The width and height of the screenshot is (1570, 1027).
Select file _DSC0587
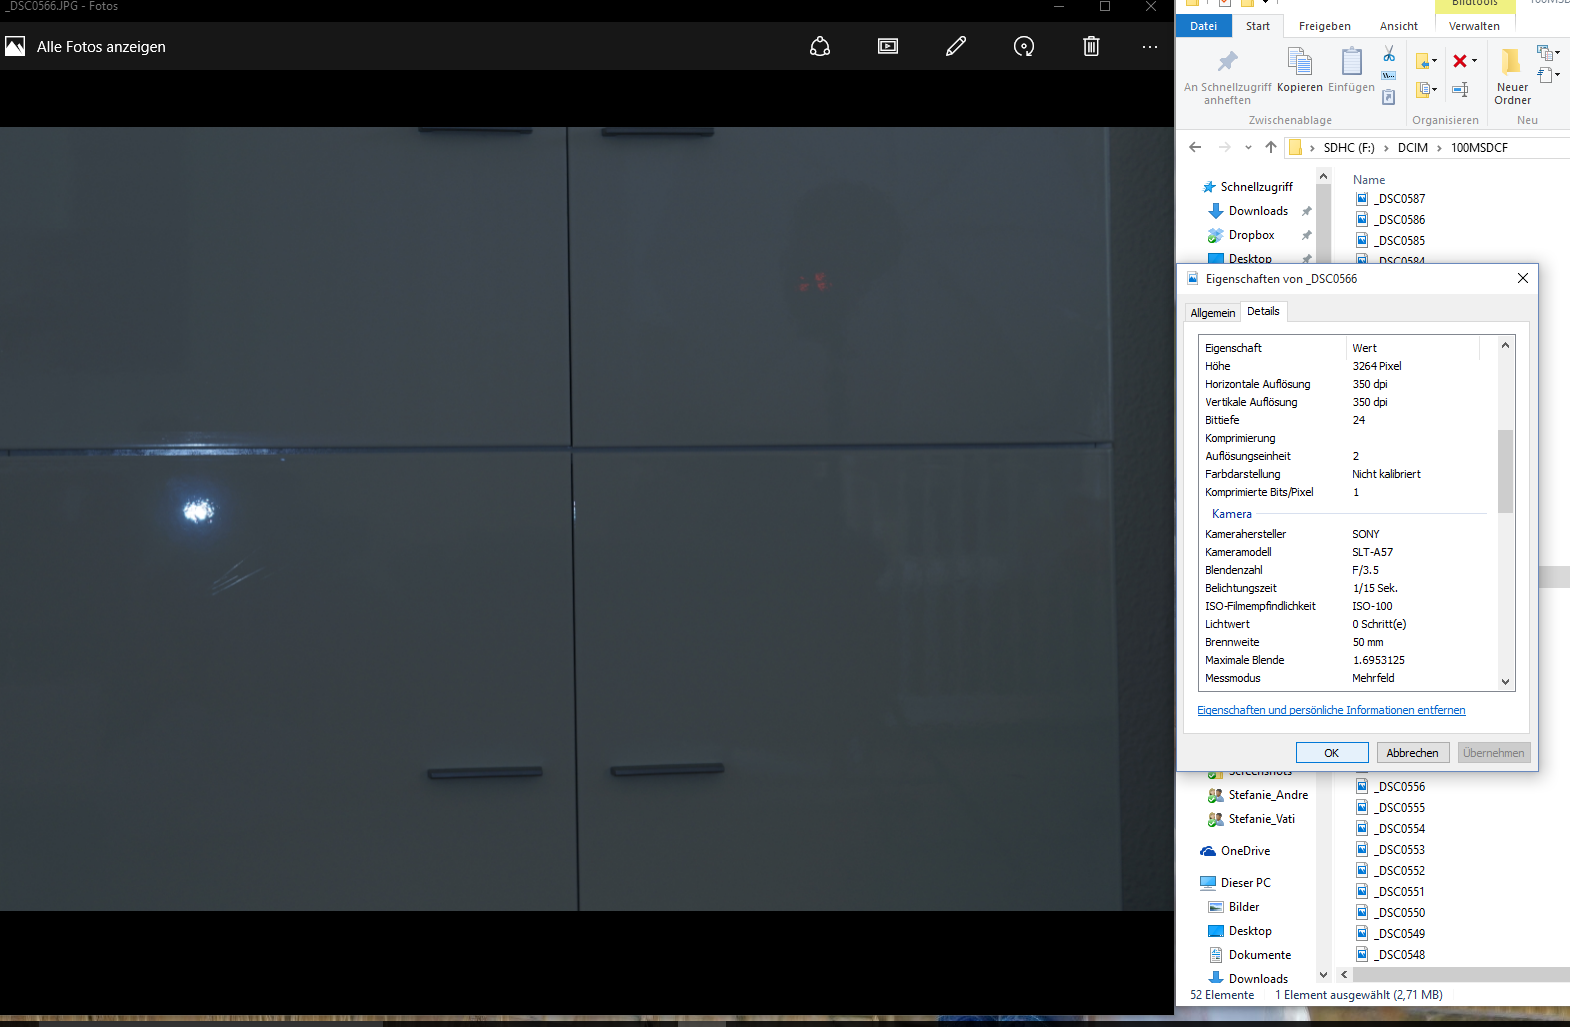point(1399,199)
